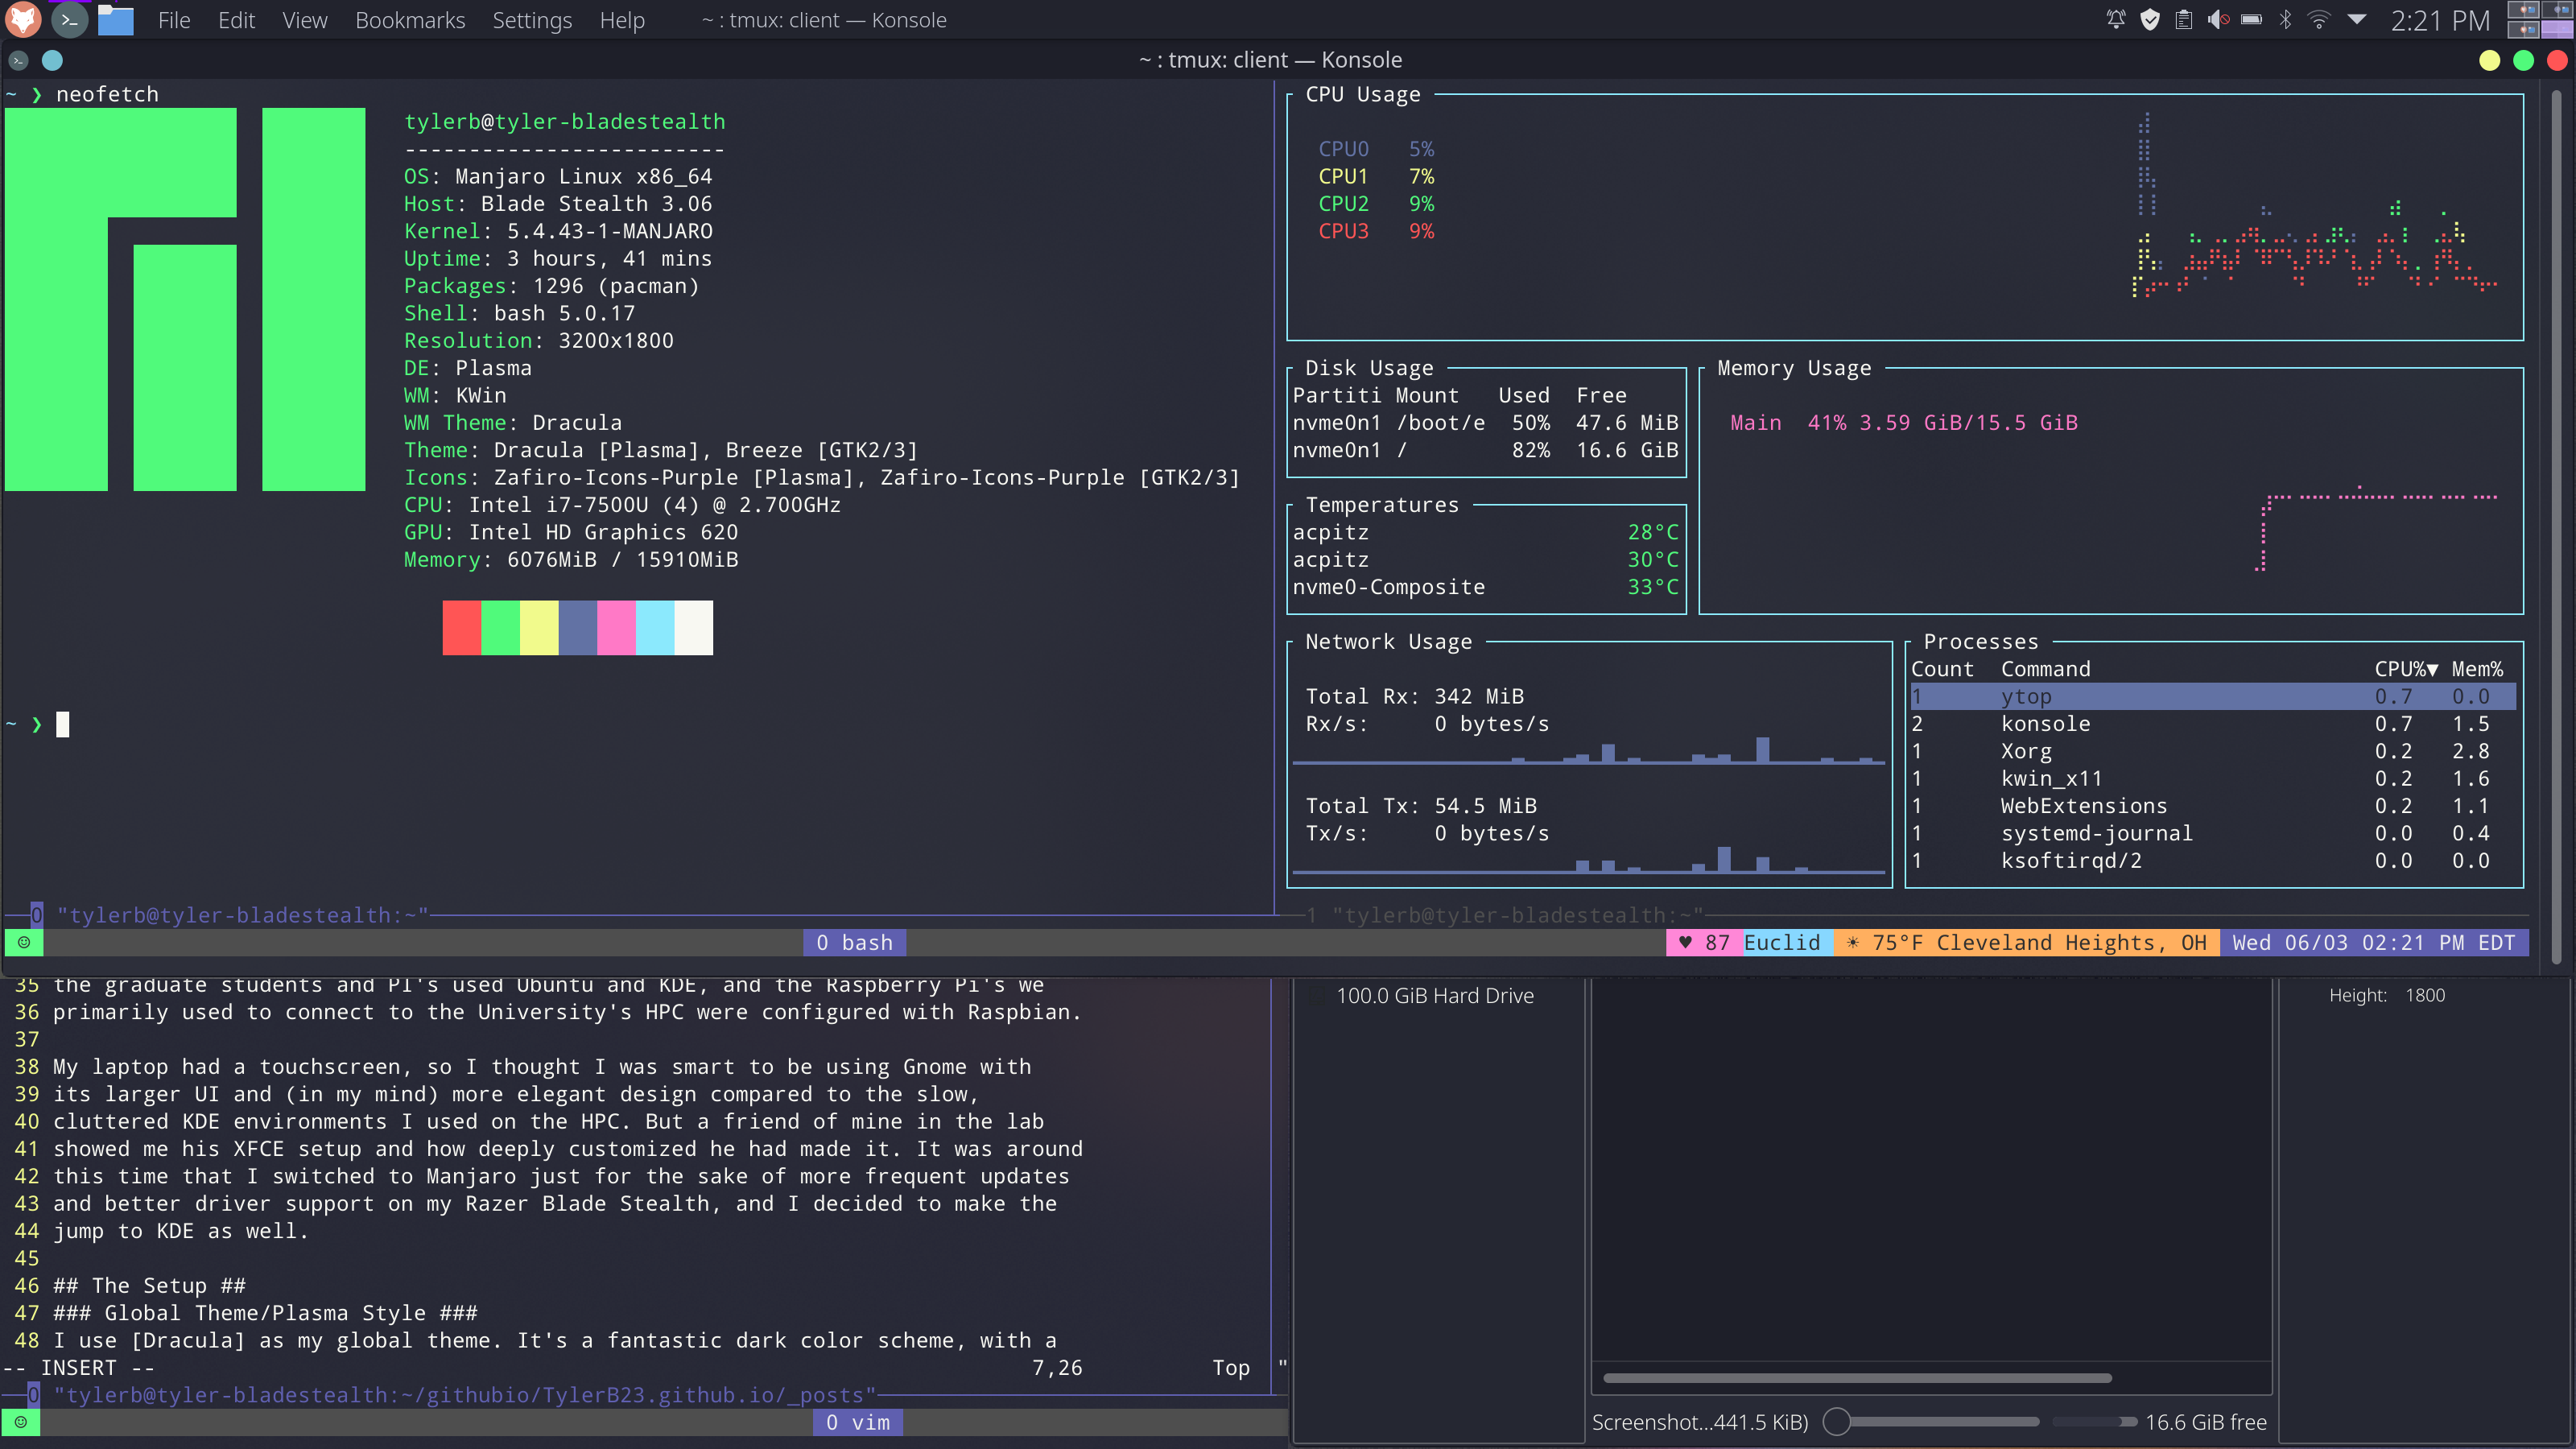Open the fox application launcher icon
The height and width of the screenshot is (1449, 2576).
[23, 19]
